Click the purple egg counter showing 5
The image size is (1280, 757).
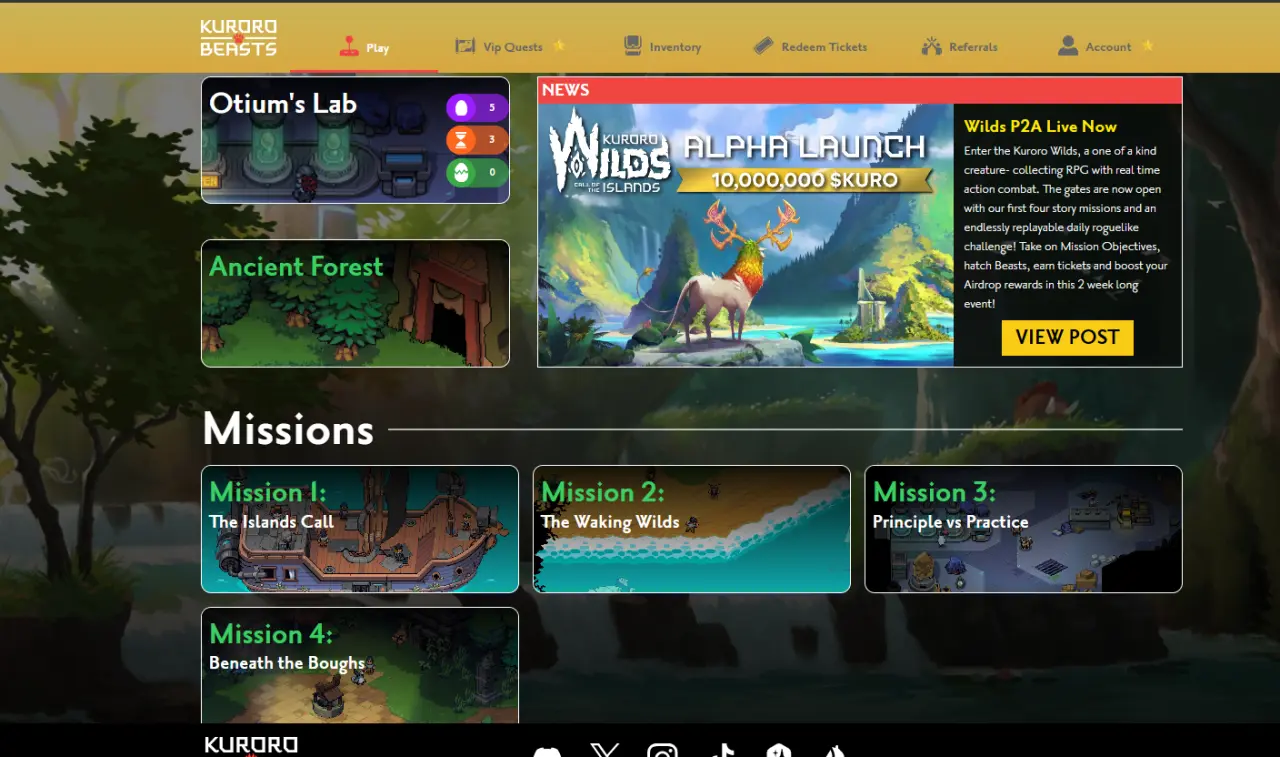[477, 107]
